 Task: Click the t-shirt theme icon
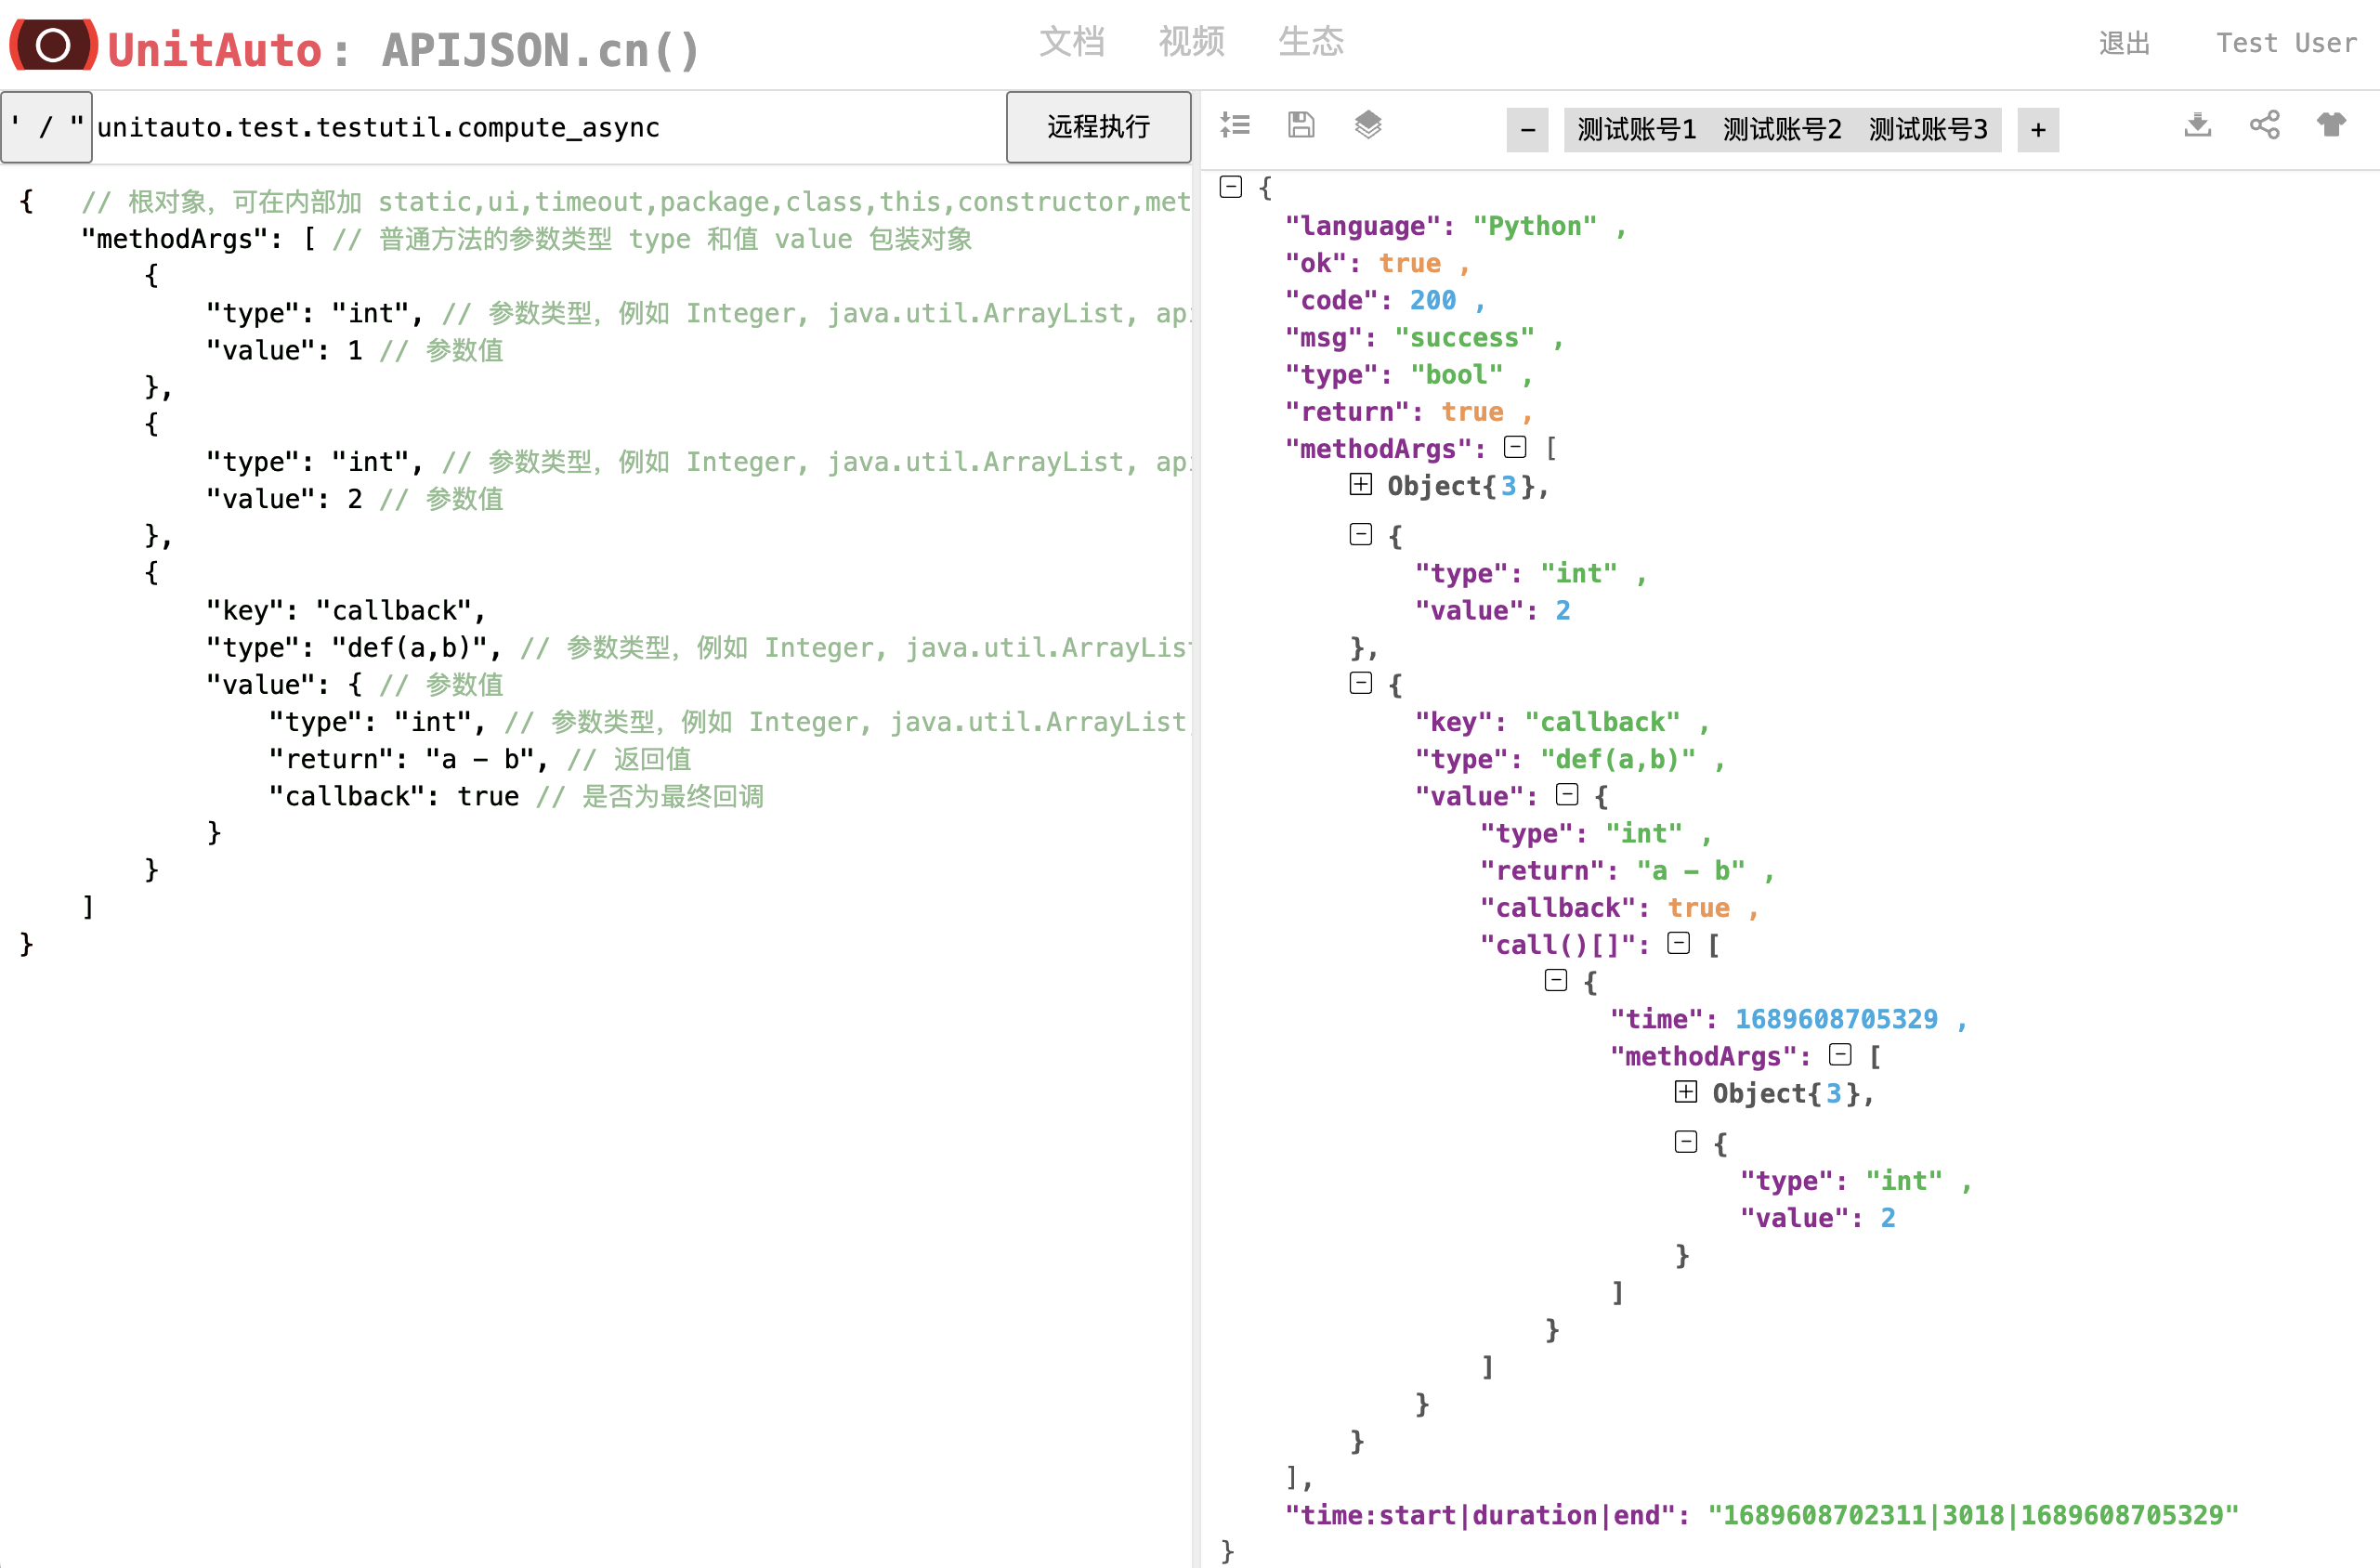pyautogui.click(x=2330, y=125)
